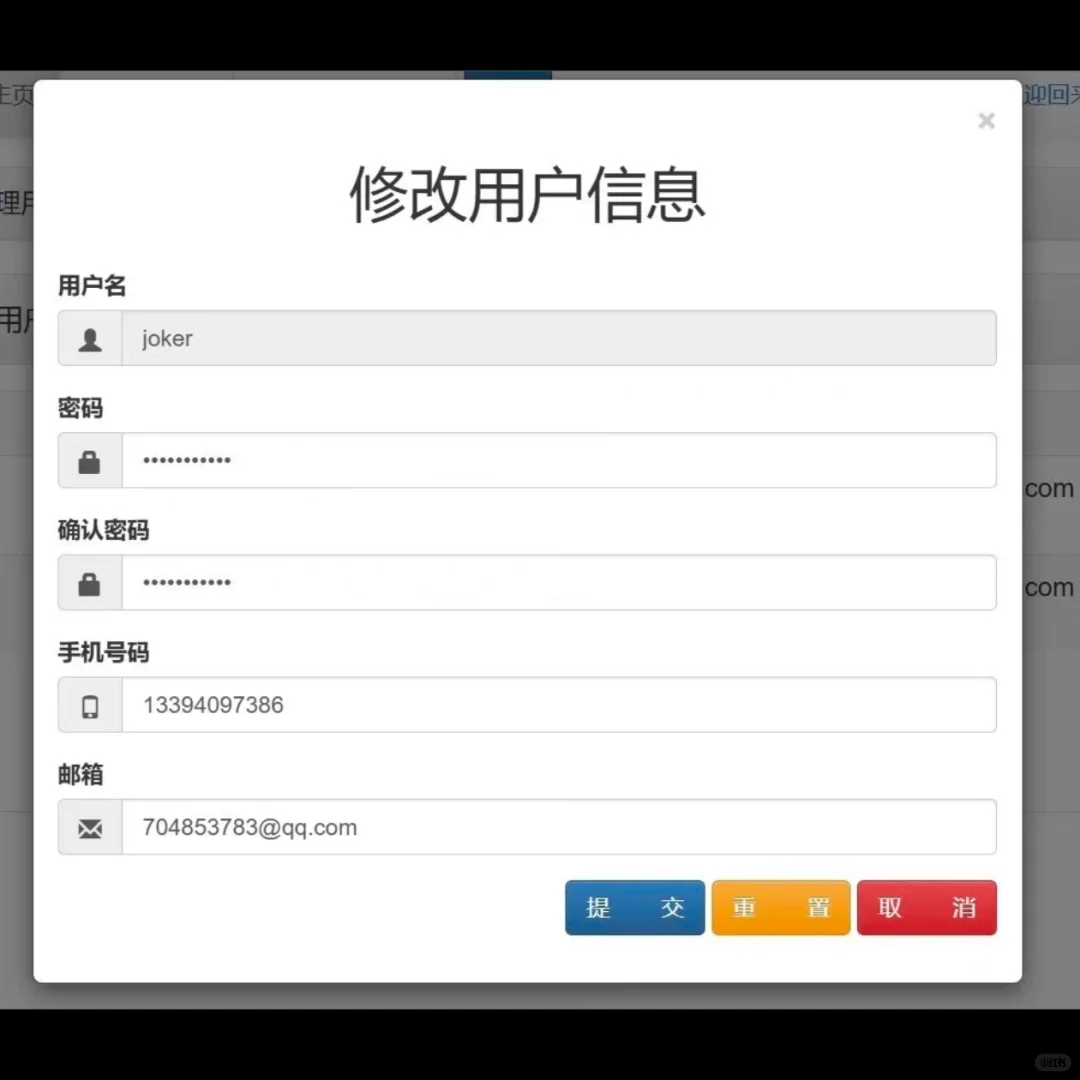Click the 用户名 field label
This screenshot has width=1080, height=1080.
[x=91, y=287]
